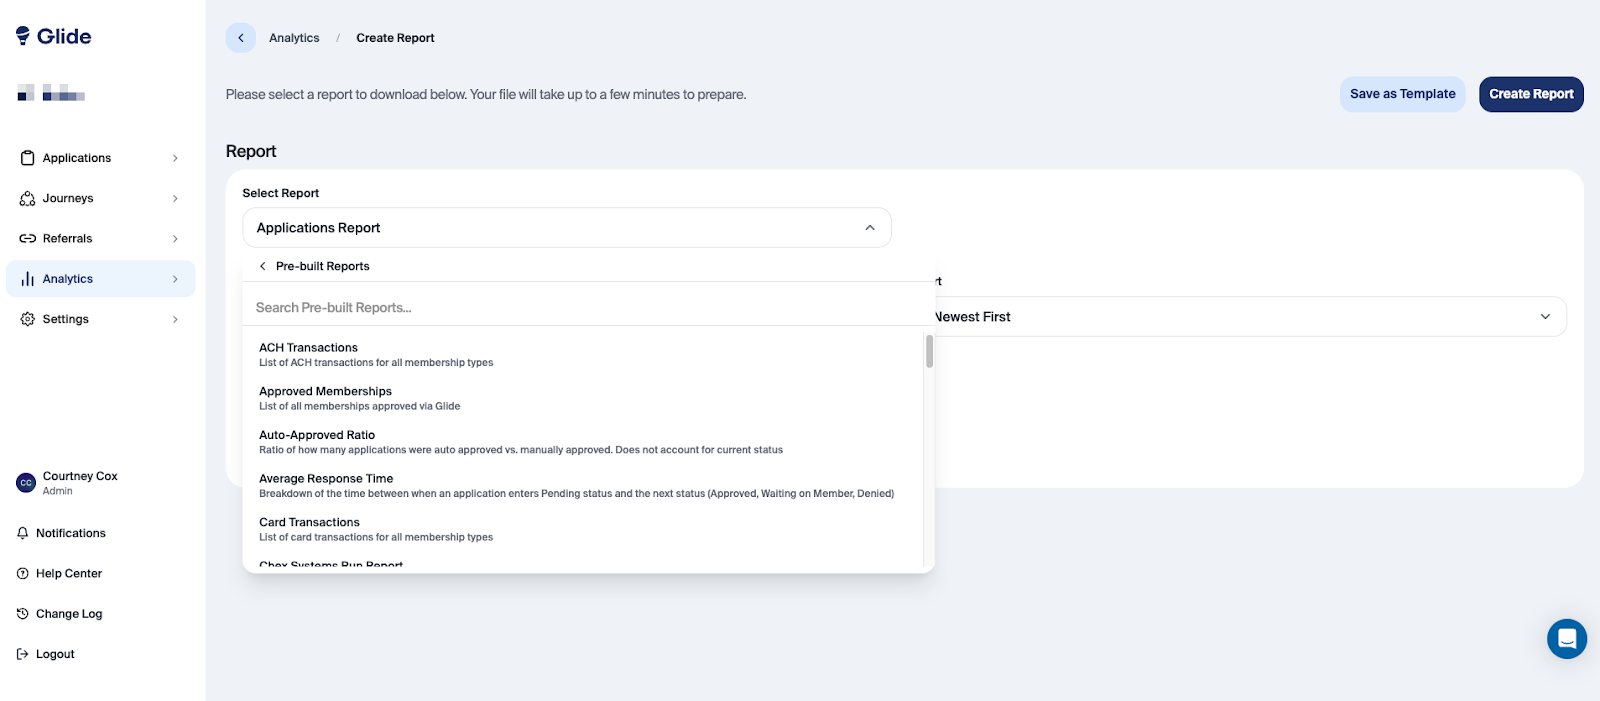Click the Journeys sidebar icon

pyautogui.click(x=27, y=199)
